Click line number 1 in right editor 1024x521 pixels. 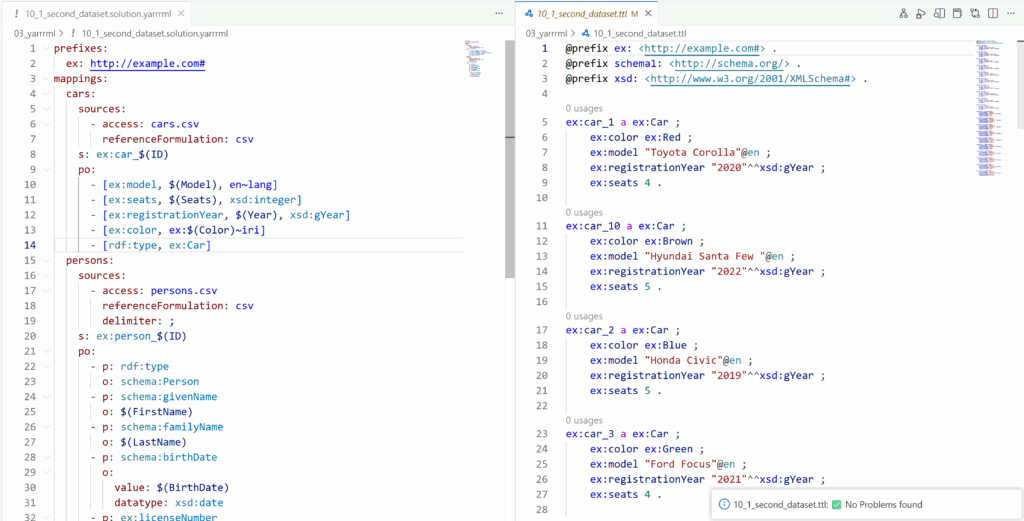tap(546, 49)
